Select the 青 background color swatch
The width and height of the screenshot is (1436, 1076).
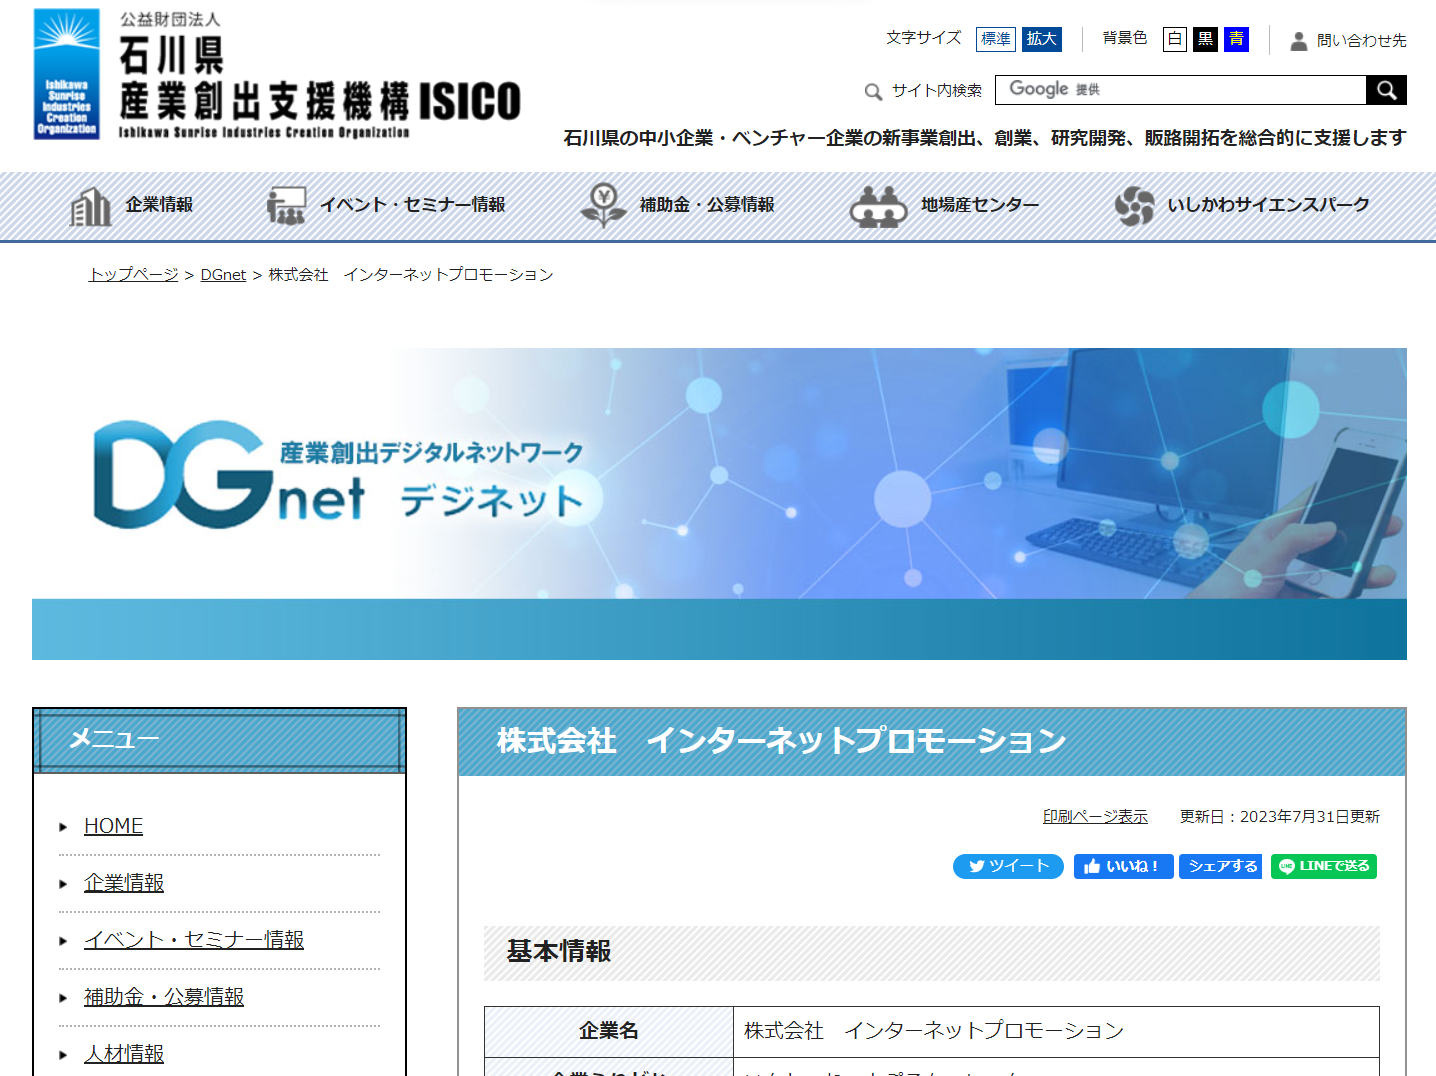(1236, 39)
